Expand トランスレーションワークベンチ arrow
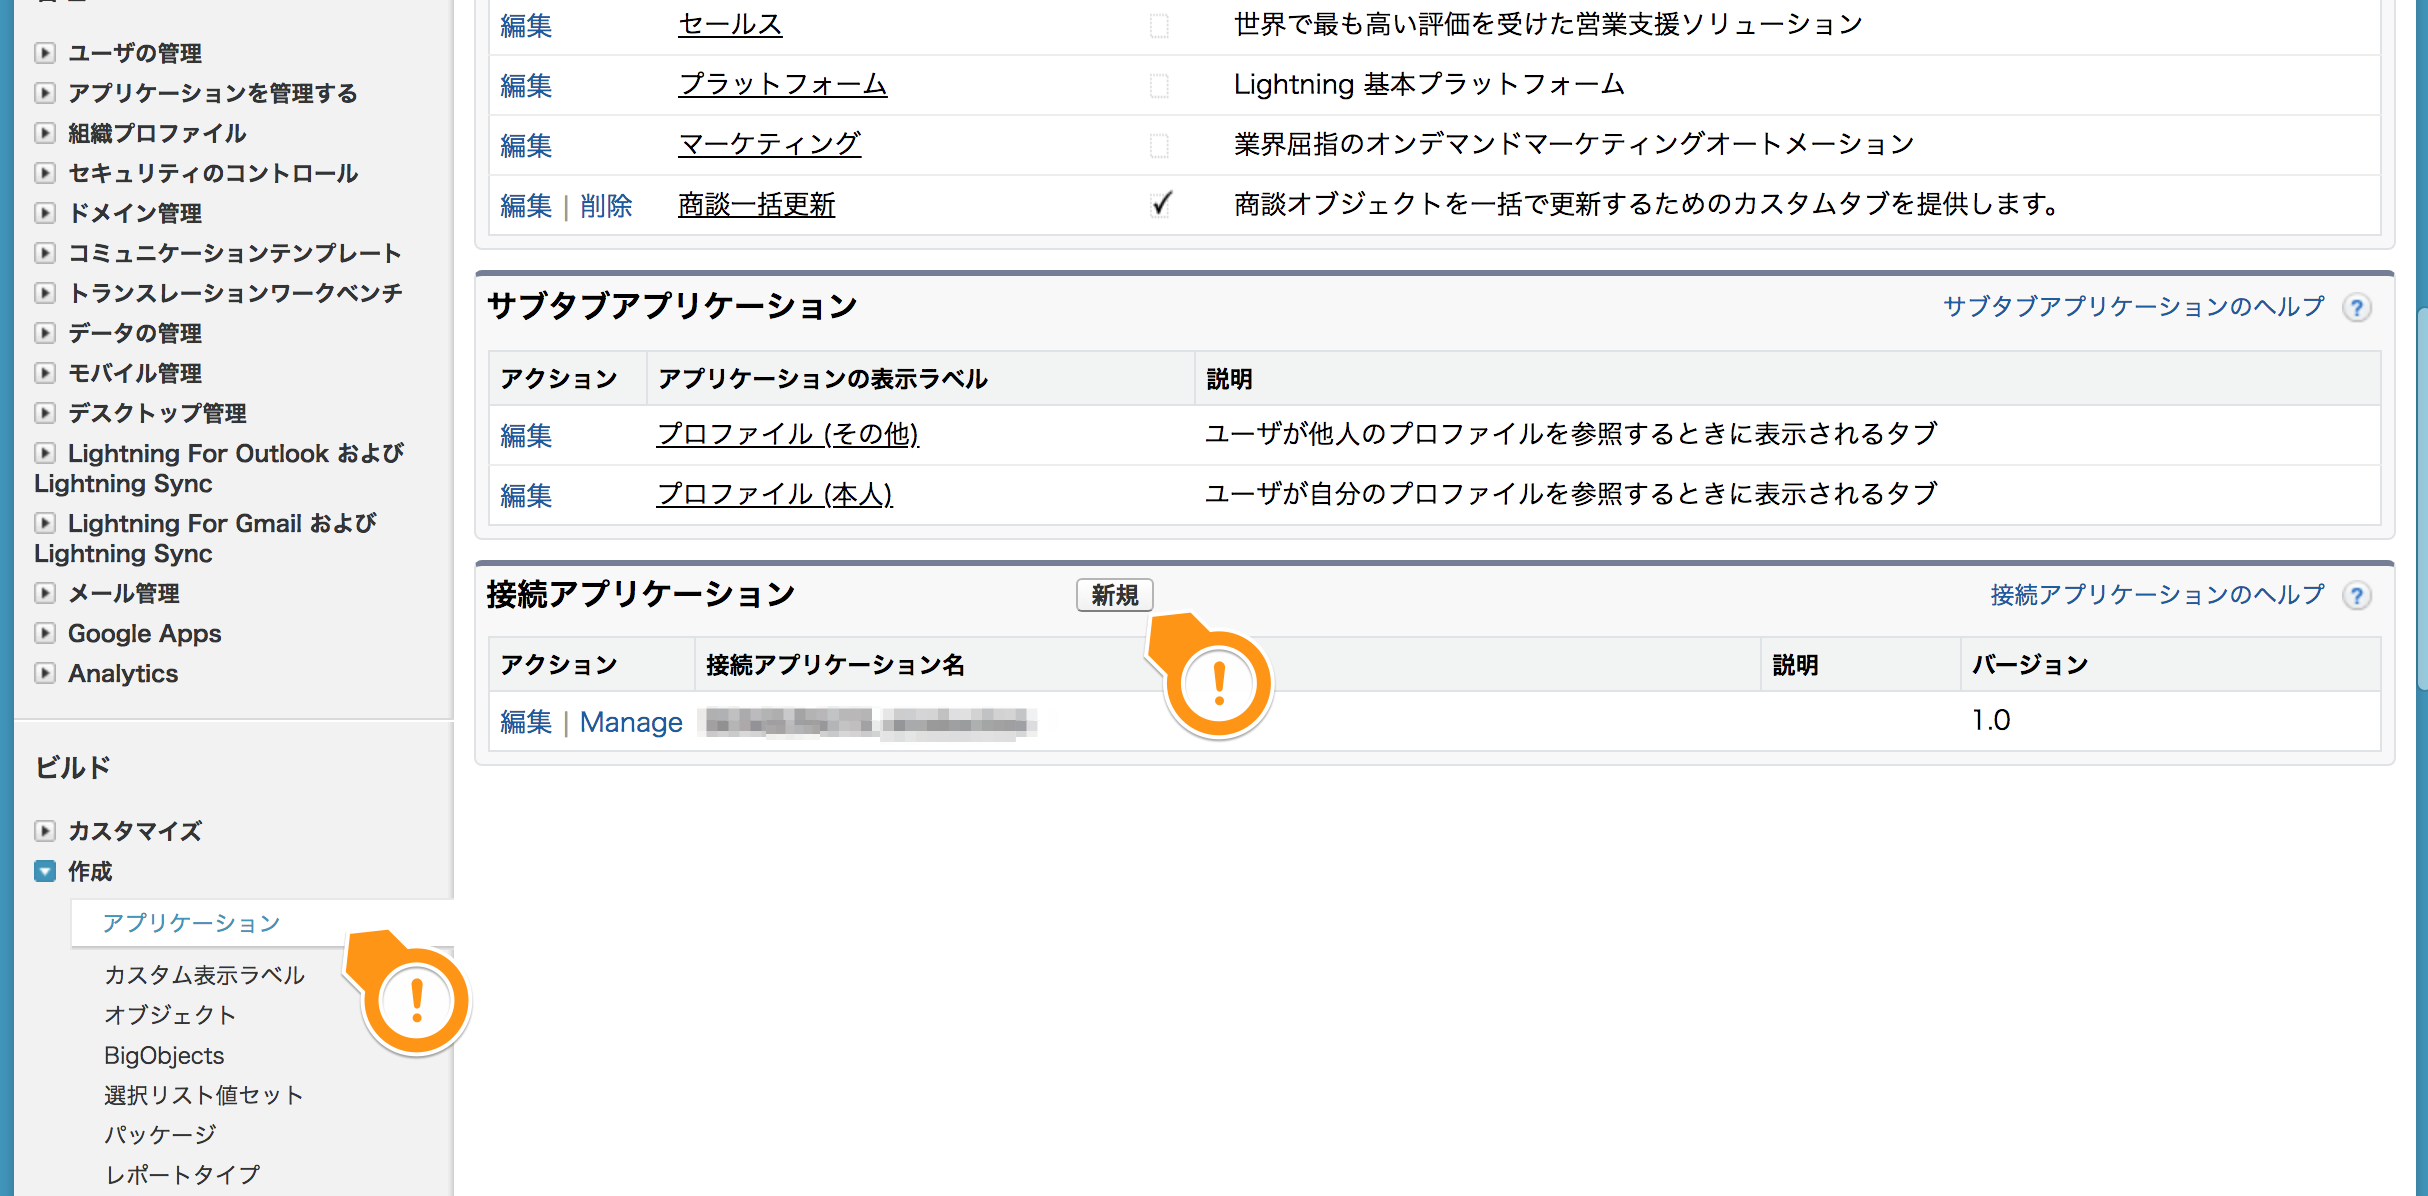Viewport: 2428px width, 1196px height. 45,293
